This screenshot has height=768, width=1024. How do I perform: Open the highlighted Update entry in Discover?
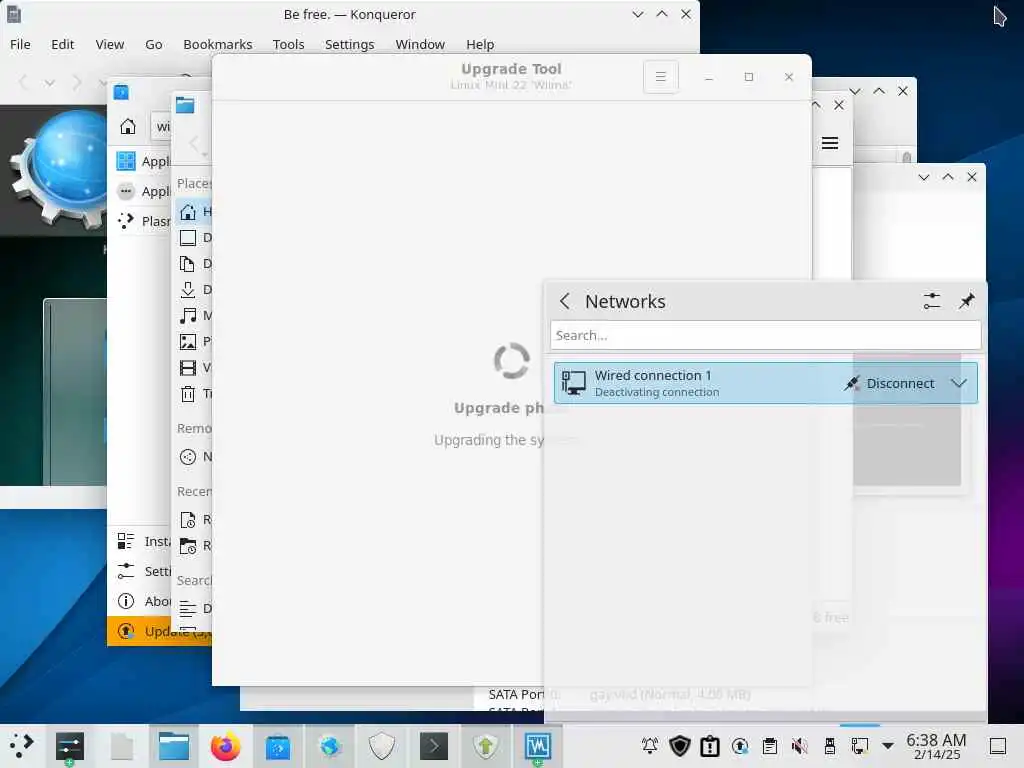[x=159, y=631]
